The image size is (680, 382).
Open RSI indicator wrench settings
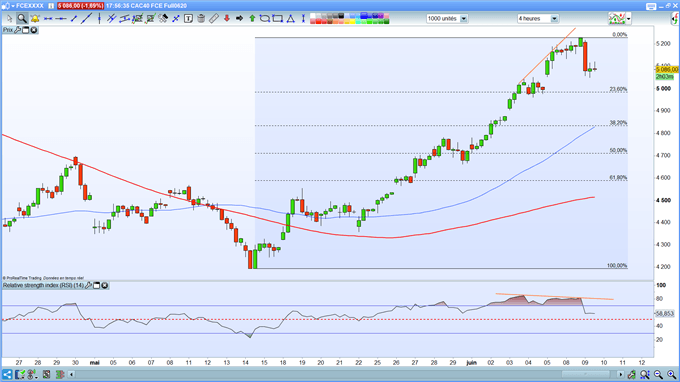(x=88, y=285)
